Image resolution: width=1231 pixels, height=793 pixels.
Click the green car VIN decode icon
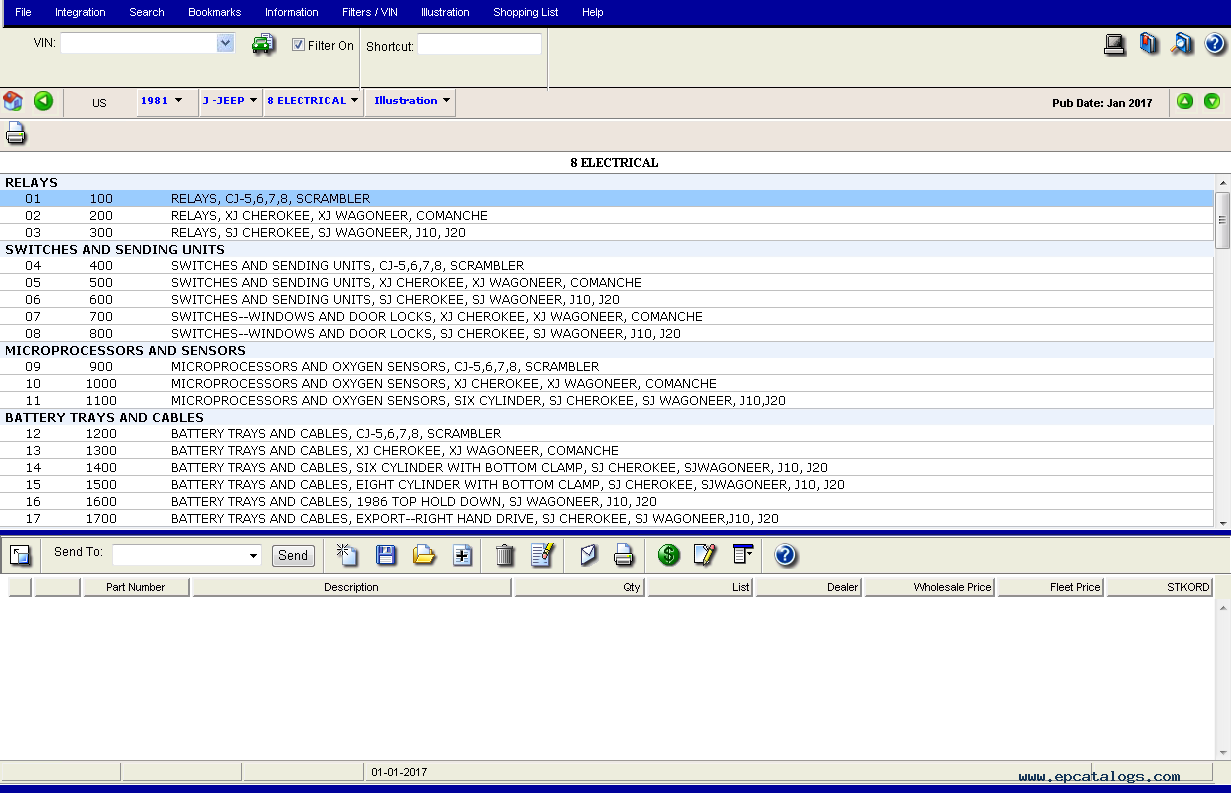[x=263, y=44]
